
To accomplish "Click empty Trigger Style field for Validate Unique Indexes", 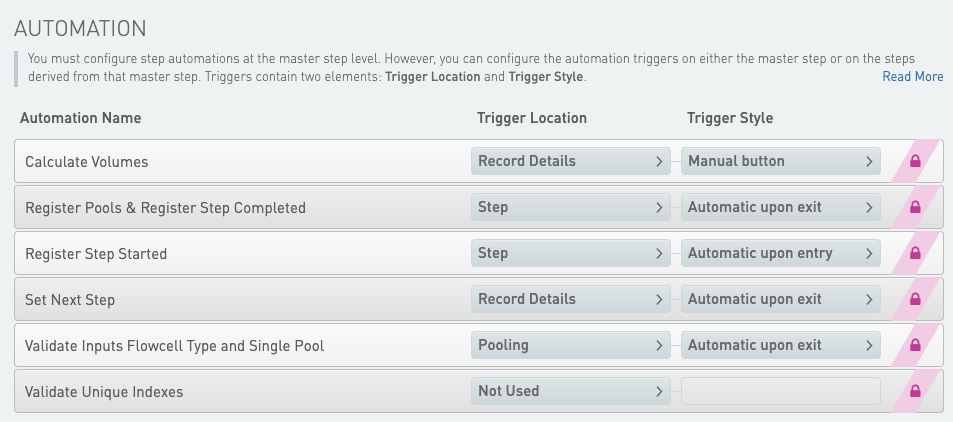I will click(x=780, y=391).
